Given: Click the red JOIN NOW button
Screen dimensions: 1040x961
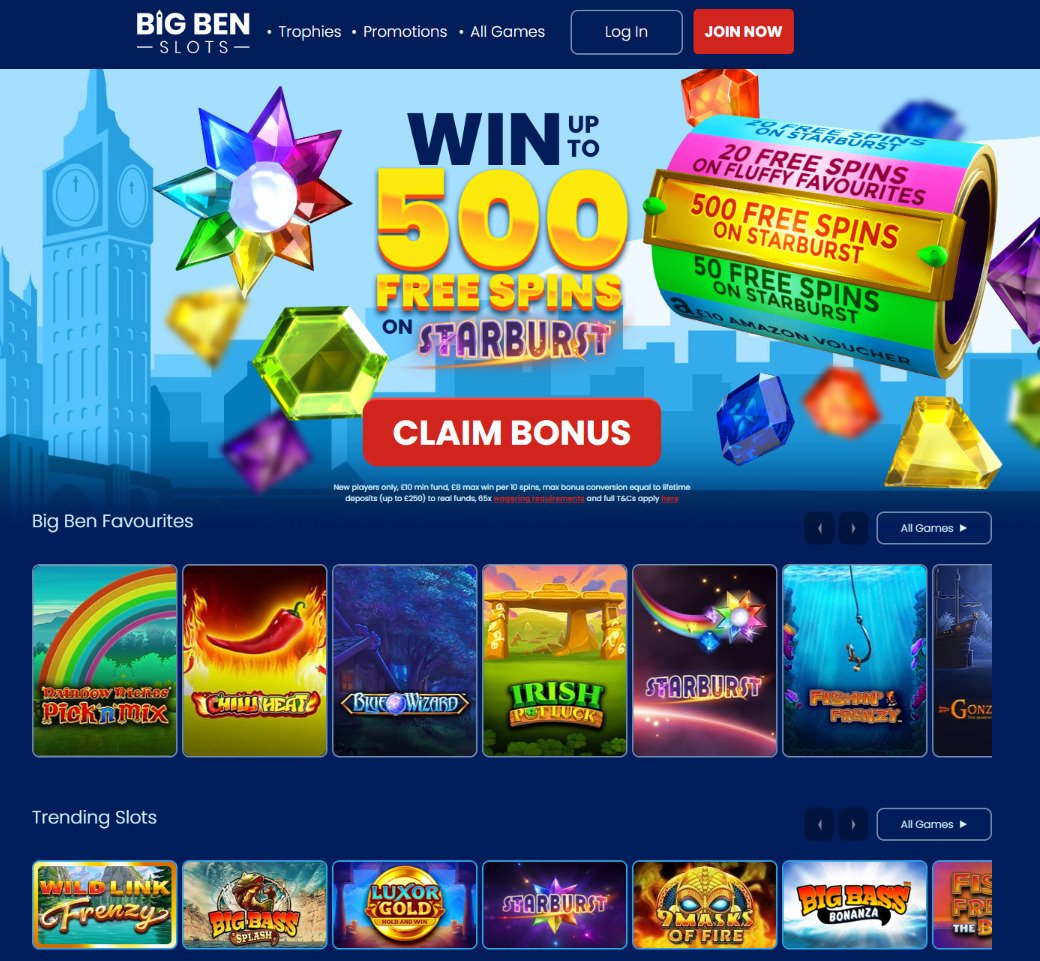Looking at the screenshot, I should pos(743,31).
